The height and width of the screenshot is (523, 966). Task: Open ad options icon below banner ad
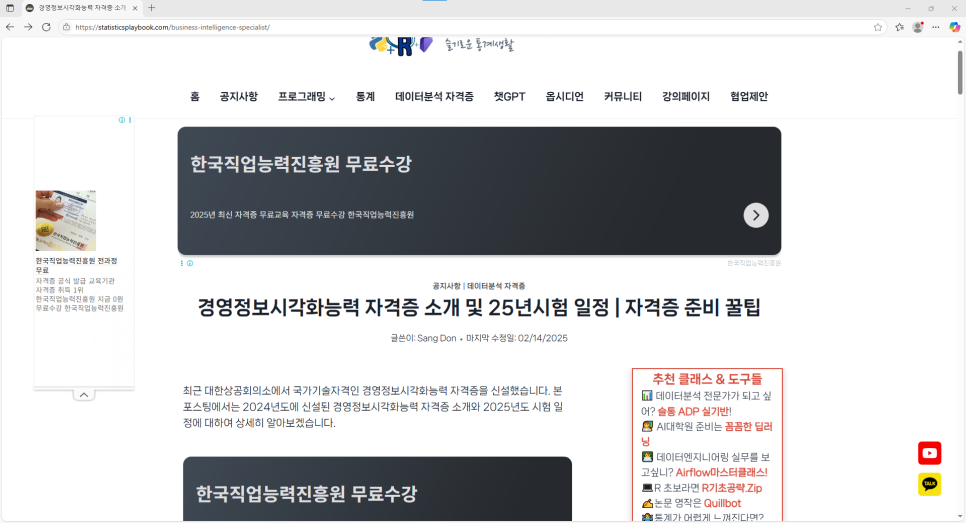[x=182, y=263]
